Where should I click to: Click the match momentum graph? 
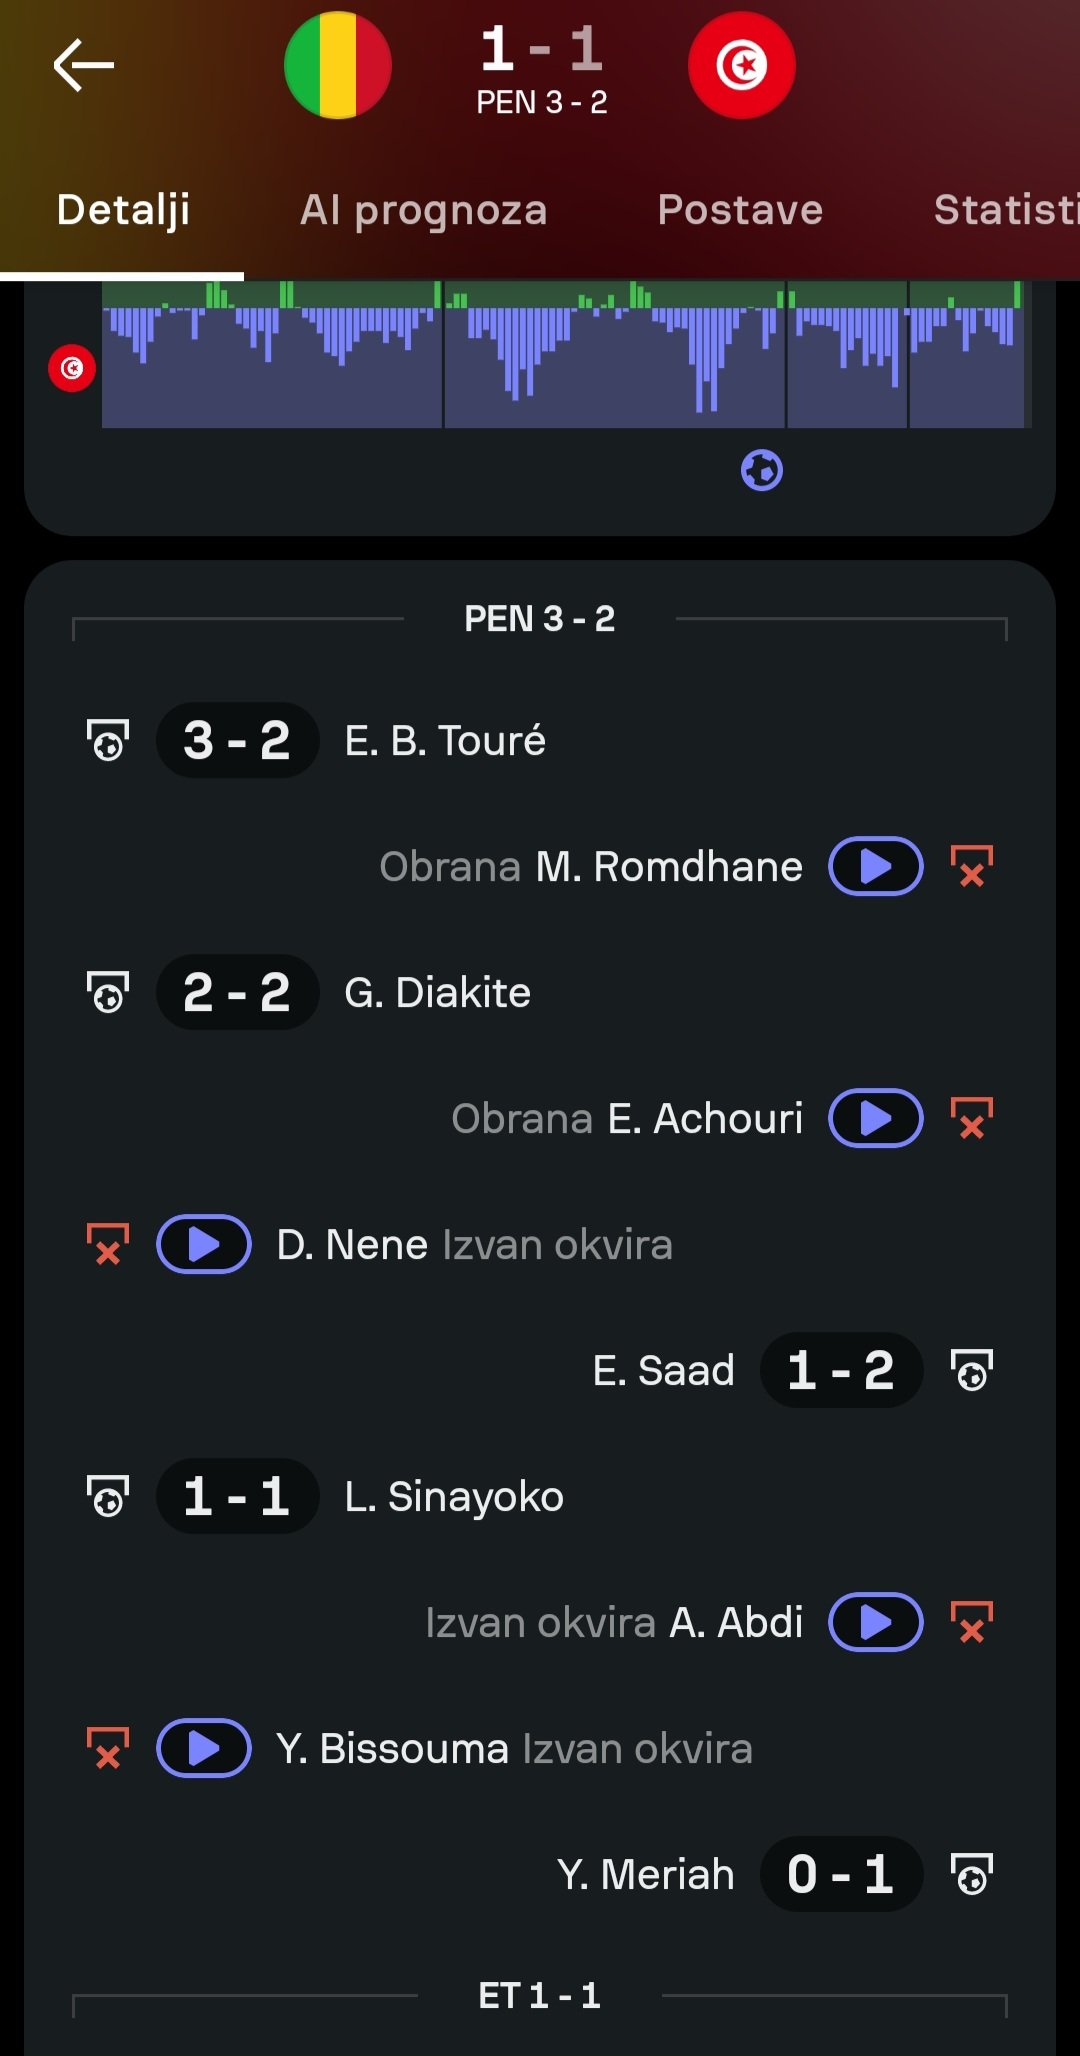[566, 355]
